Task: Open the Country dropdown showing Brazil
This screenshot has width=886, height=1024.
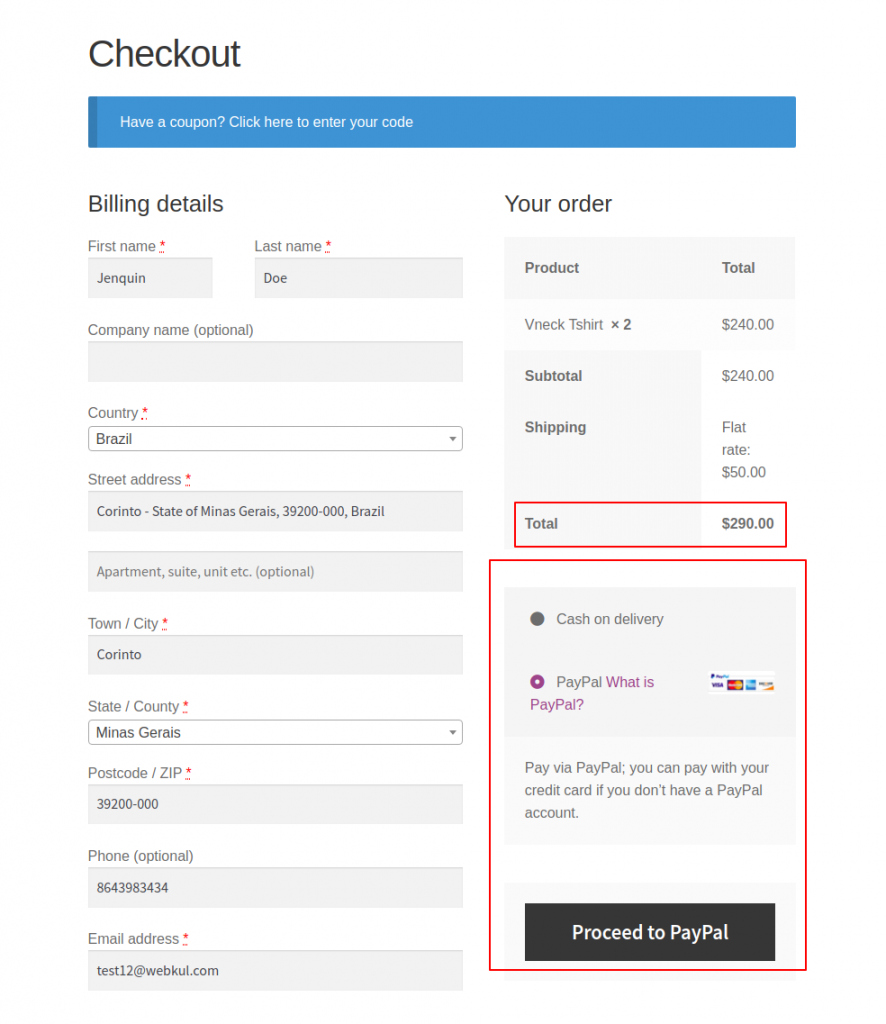Action: click(x=275, y=438)
